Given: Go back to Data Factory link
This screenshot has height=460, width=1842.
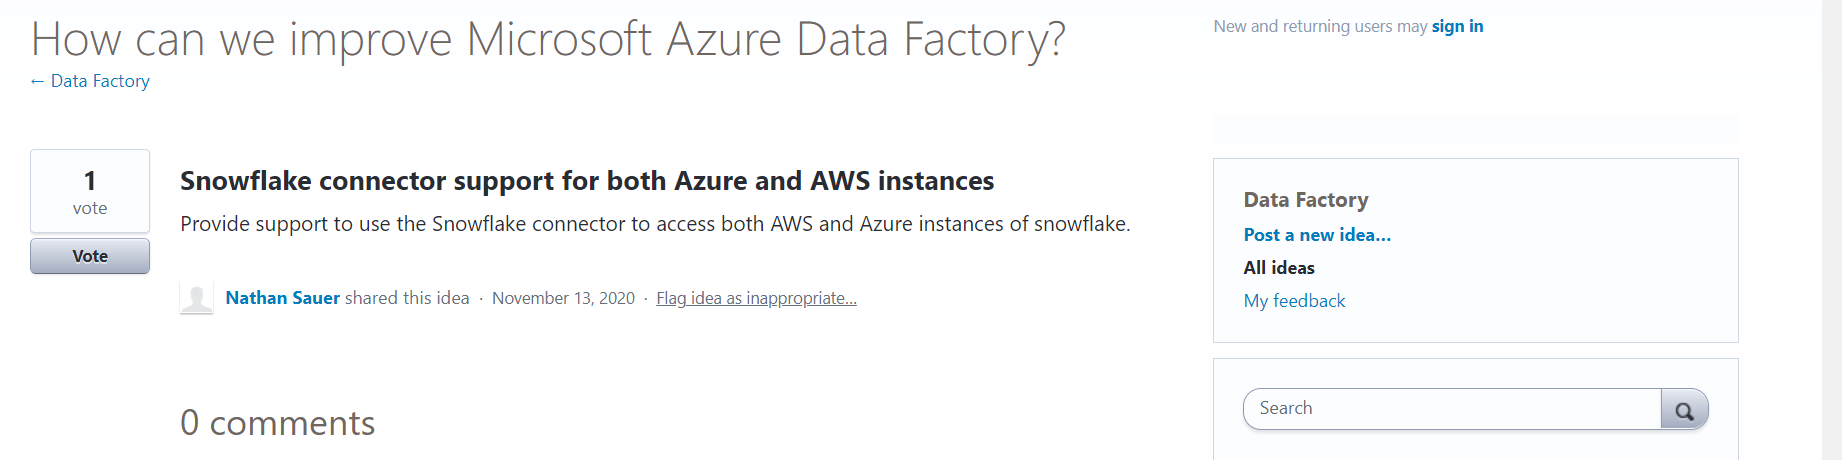Looking at the screenshot, I should tap(100, 81).
